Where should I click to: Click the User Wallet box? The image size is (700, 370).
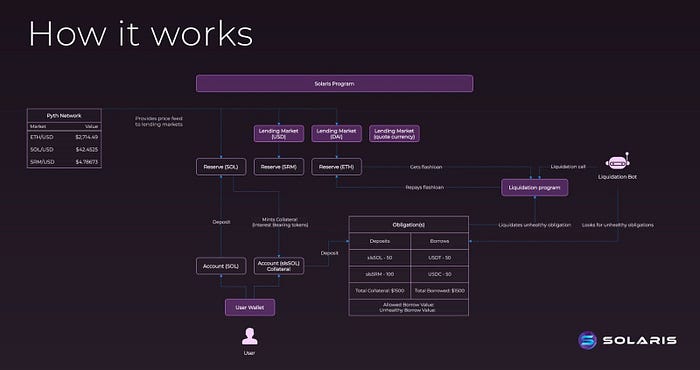[250, 308]
